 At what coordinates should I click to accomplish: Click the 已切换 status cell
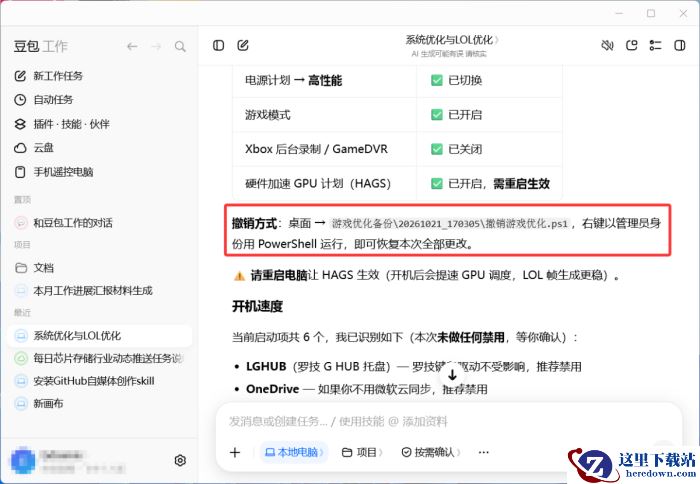489,80
